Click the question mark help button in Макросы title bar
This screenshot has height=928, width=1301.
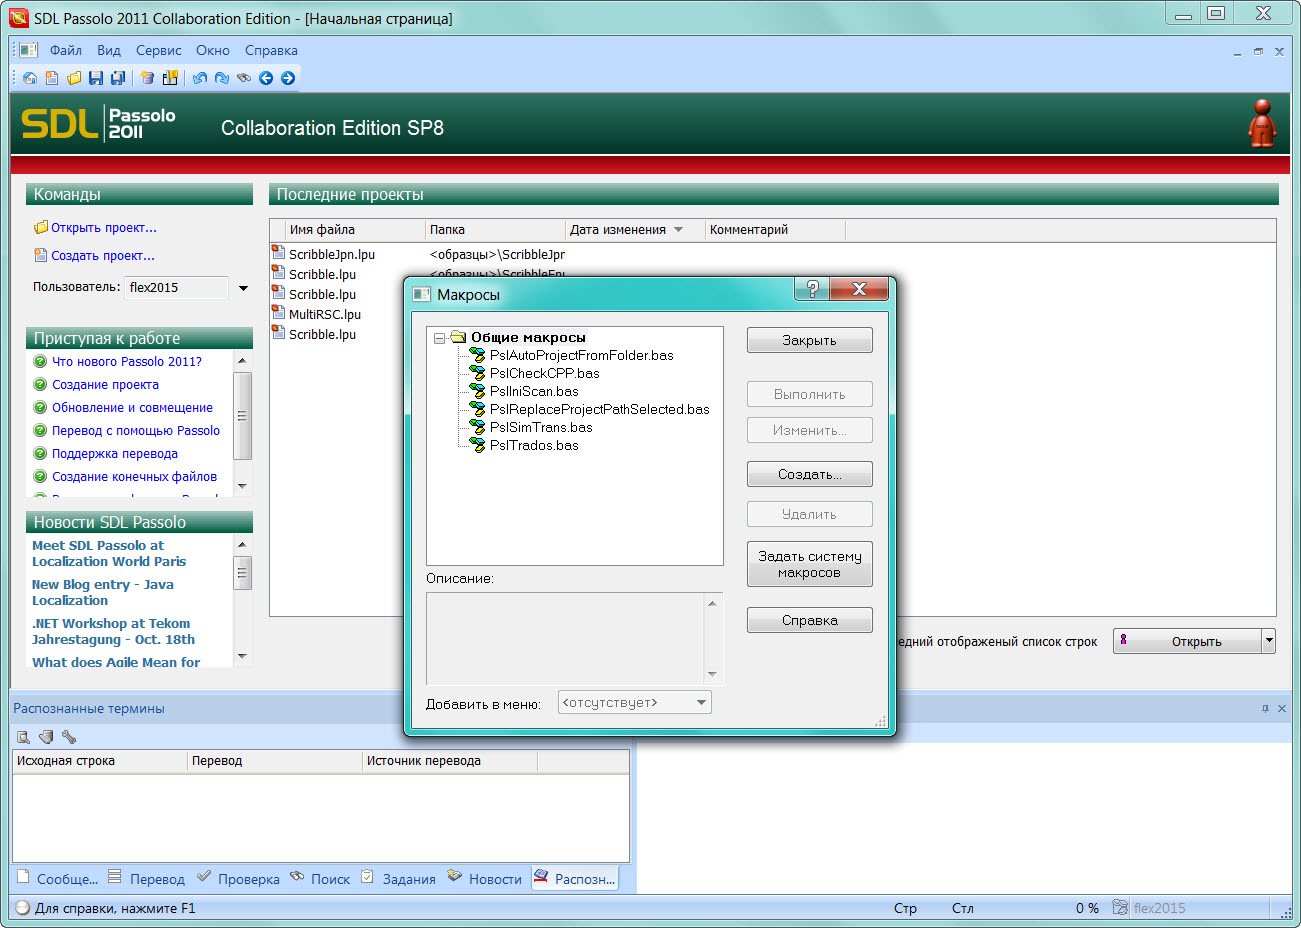(812, 289)
